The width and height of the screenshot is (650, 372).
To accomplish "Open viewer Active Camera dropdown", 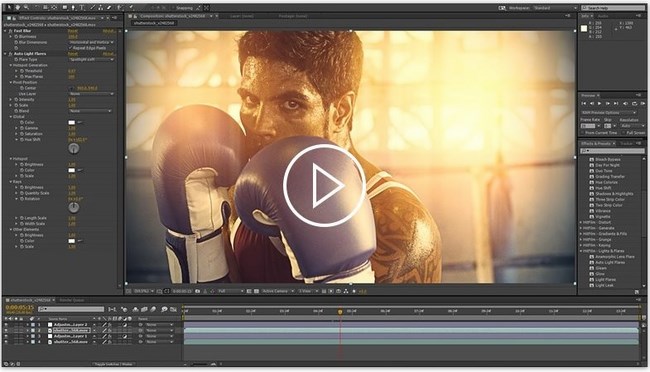I will point(278,291).
